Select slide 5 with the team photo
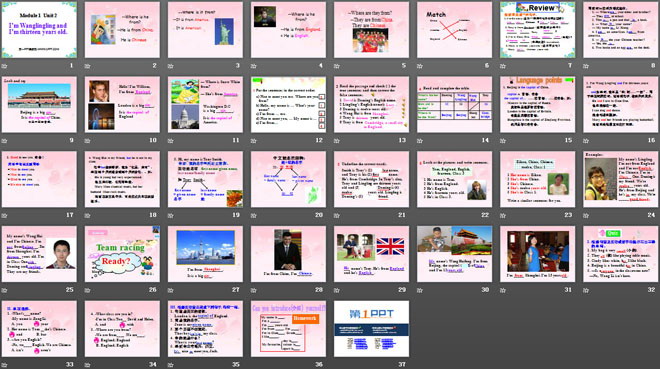The image size is (660, 369). 372,30
